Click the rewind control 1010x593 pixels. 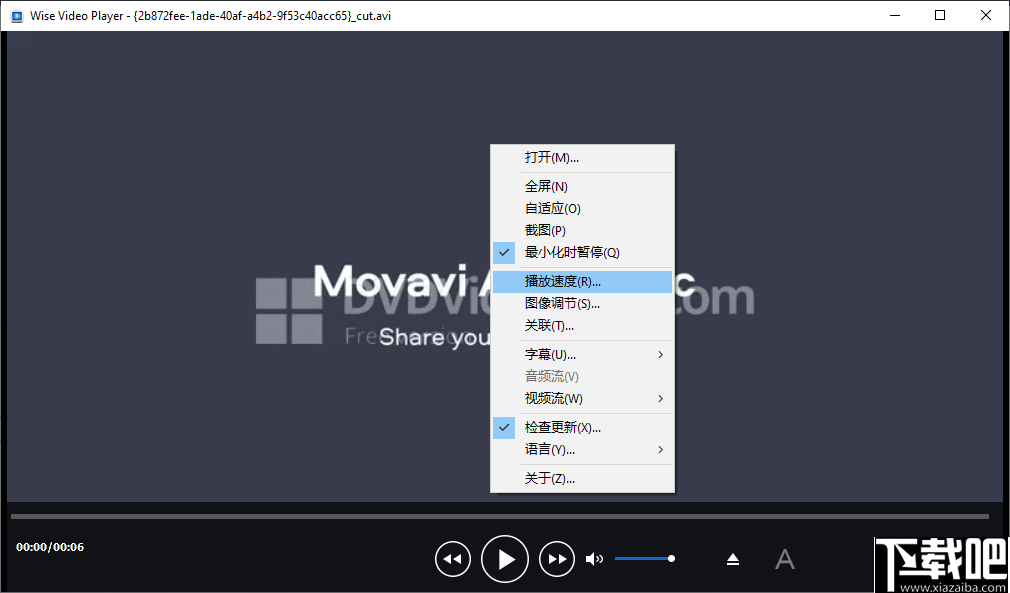(x=453, y=558)
